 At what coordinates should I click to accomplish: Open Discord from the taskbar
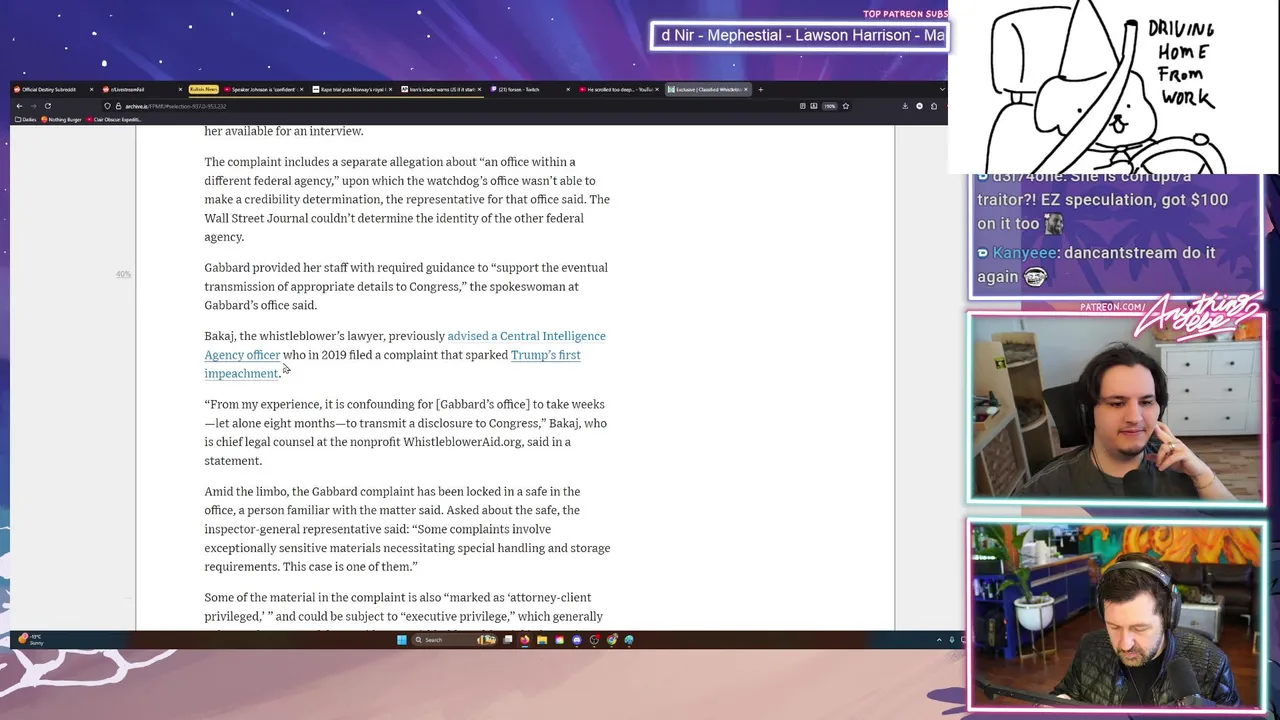[576, 640]
